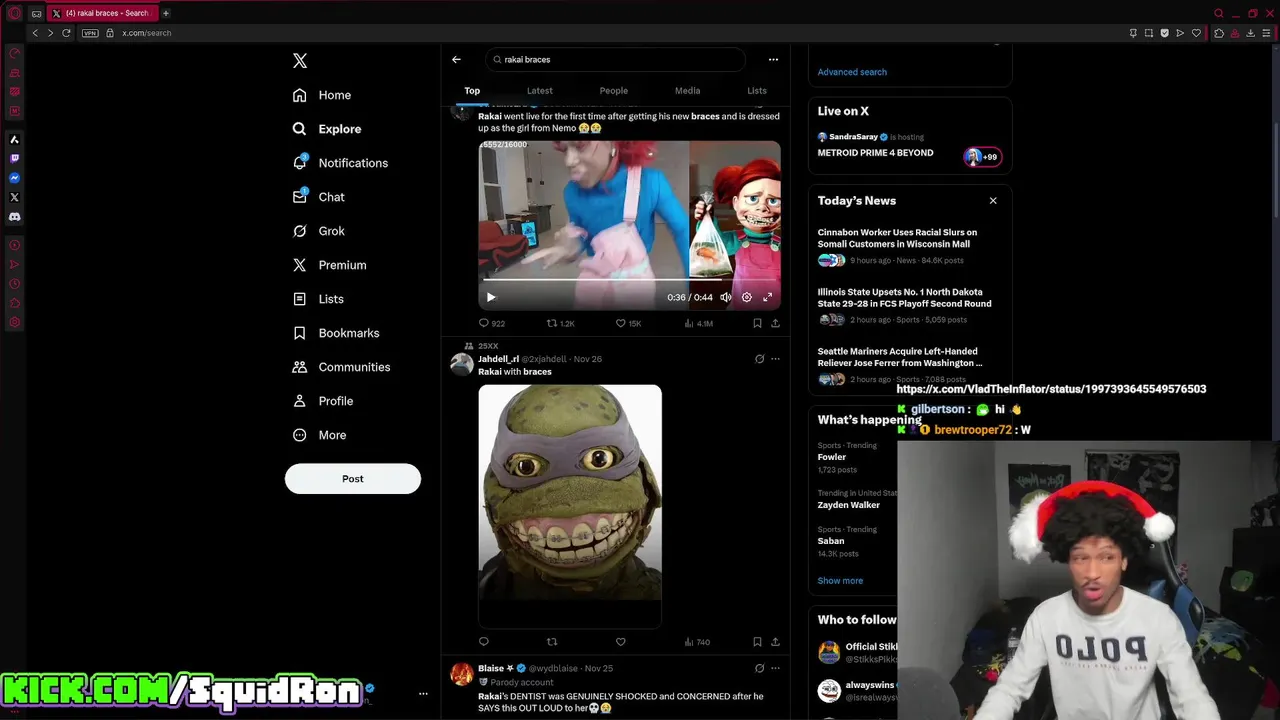The image size is (1280, 720).
Task: Click Show more under What's happening
Action: point(840,581)
